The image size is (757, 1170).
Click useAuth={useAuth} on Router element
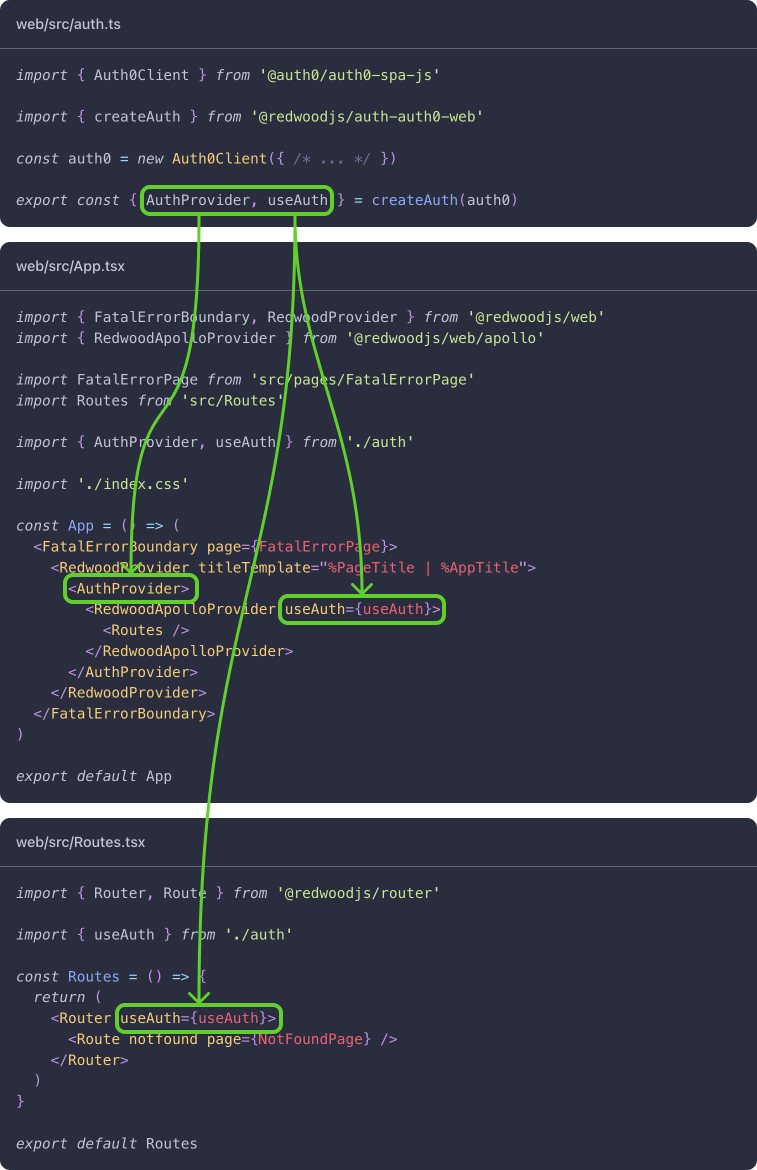tap(198, 1019)
